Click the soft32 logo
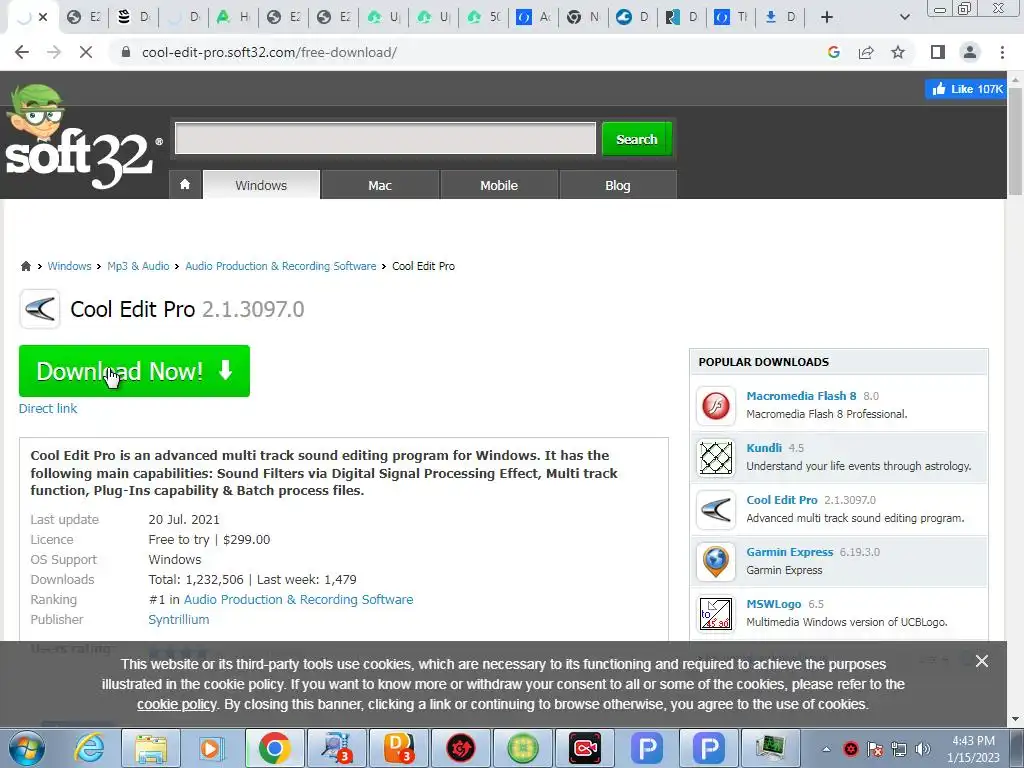The width and height of the screenshot is (1024, 768). pos(82,138)
